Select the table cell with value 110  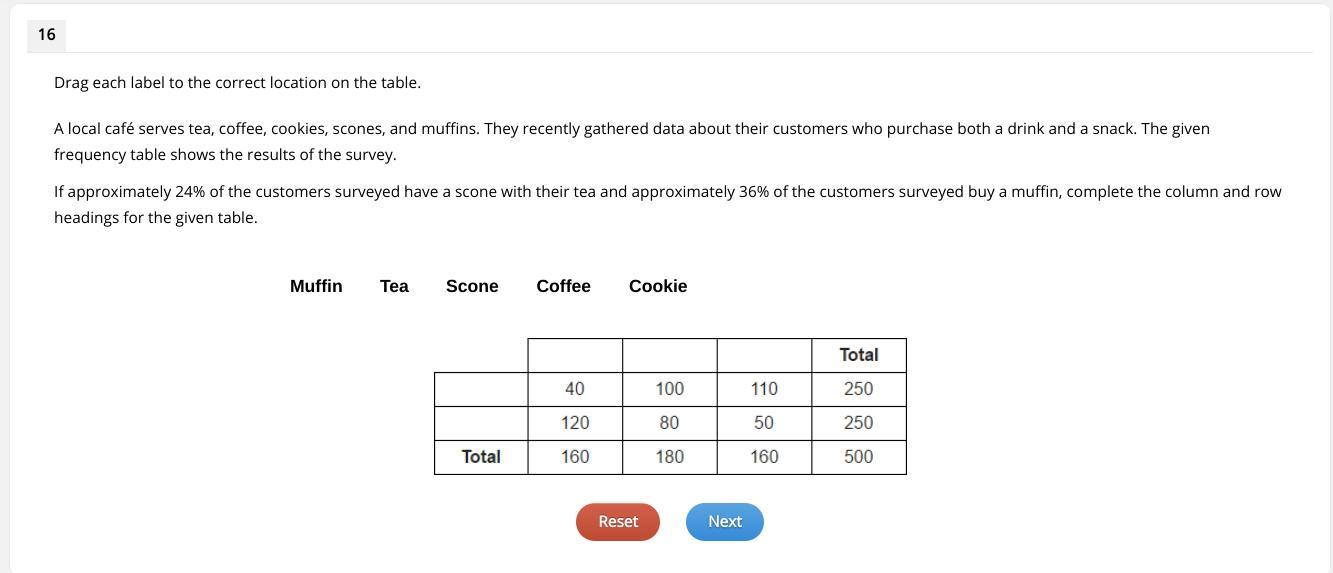764,389
